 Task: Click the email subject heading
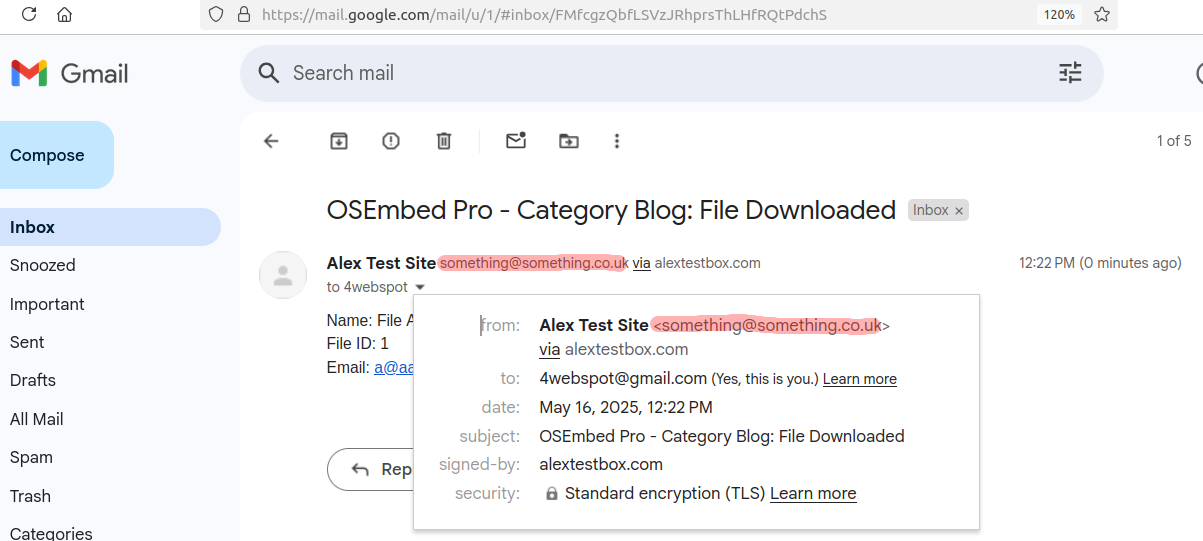[611, 210]
